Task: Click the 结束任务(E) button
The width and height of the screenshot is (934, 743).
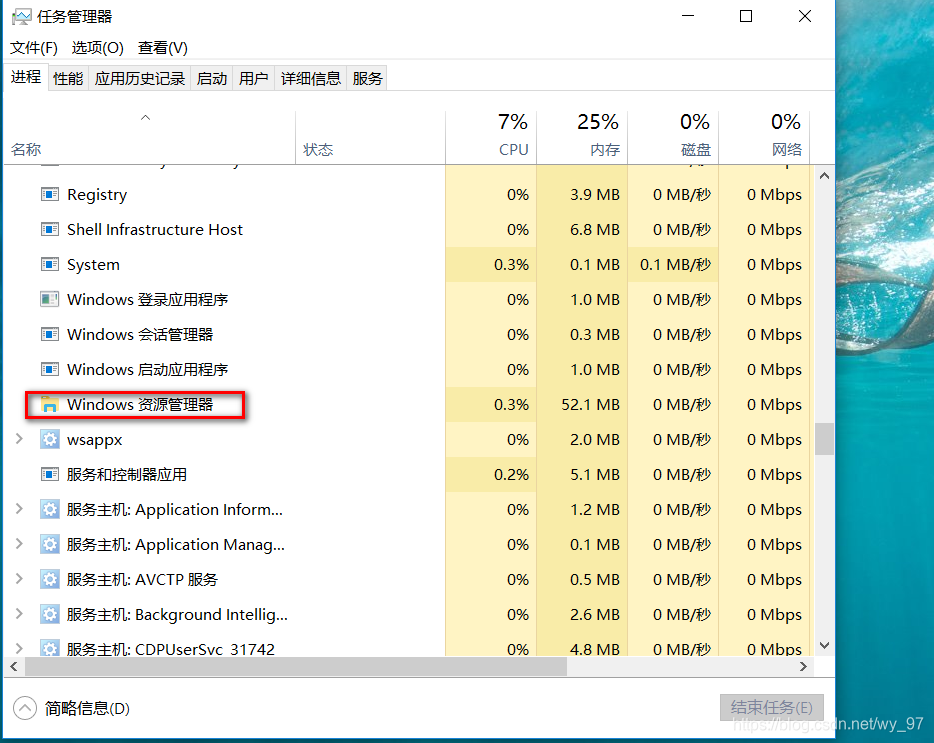Action: point(771,708)
